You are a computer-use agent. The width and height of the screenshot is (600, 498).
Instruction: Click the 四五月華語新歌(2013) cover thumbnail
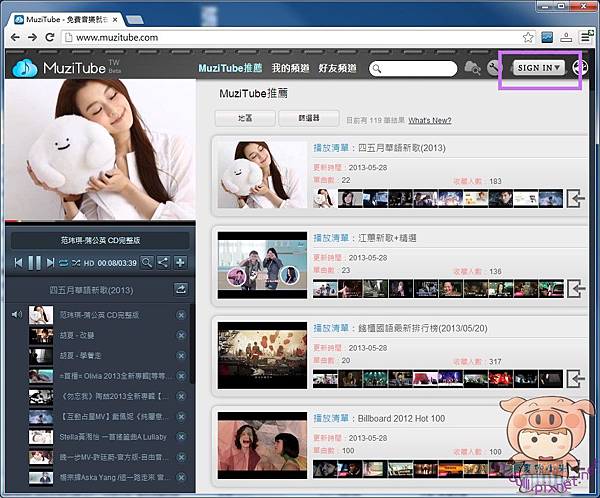pos(262,175)
